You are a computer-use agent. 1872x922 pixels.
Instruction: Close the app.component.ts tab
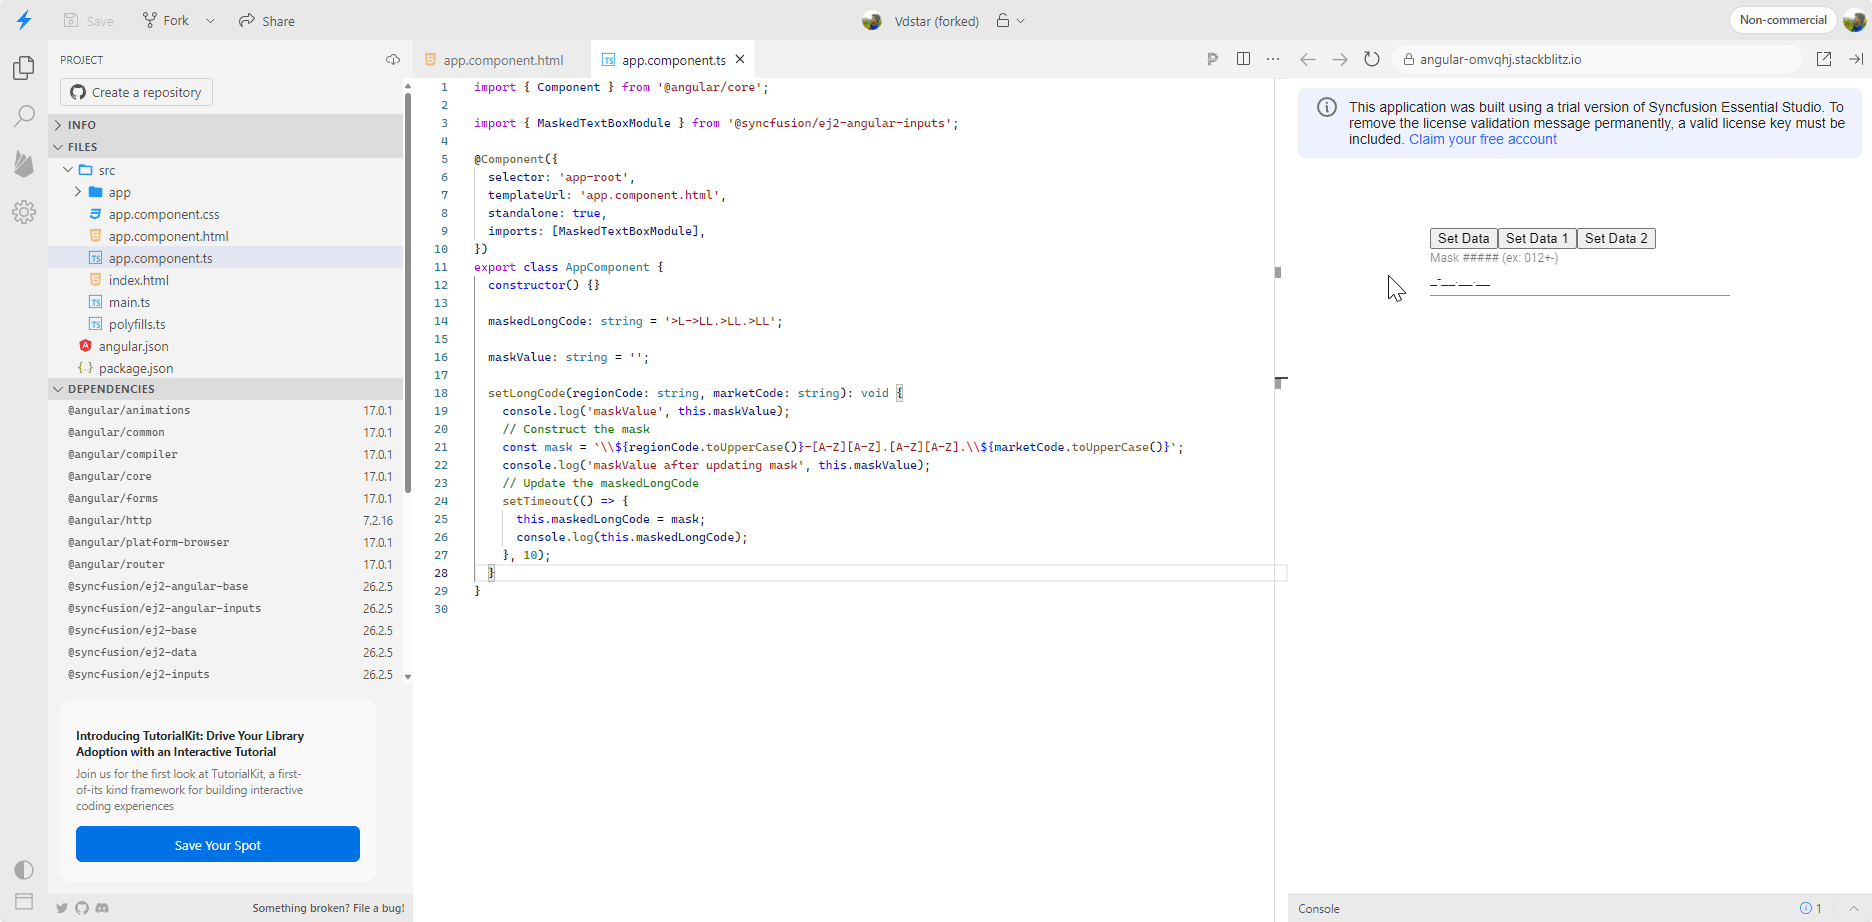[740, 60]
